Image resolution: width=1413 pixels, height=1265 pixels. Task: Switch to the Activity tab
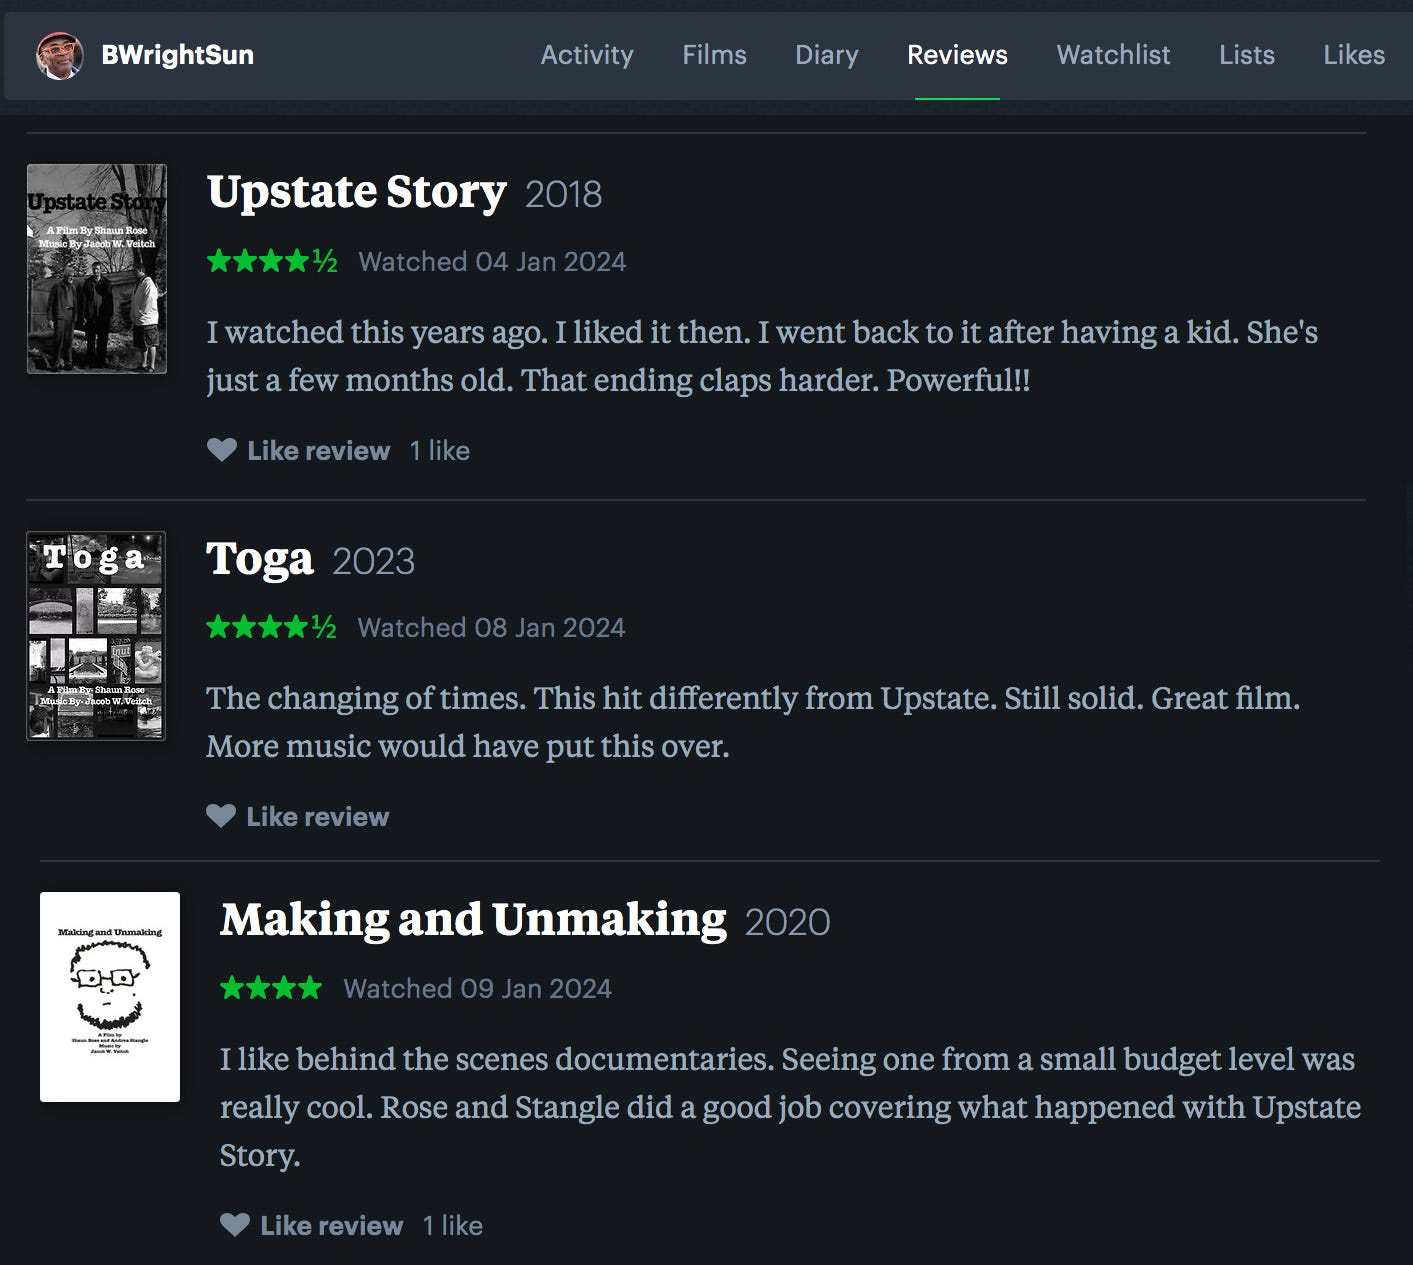click(587, 55)
